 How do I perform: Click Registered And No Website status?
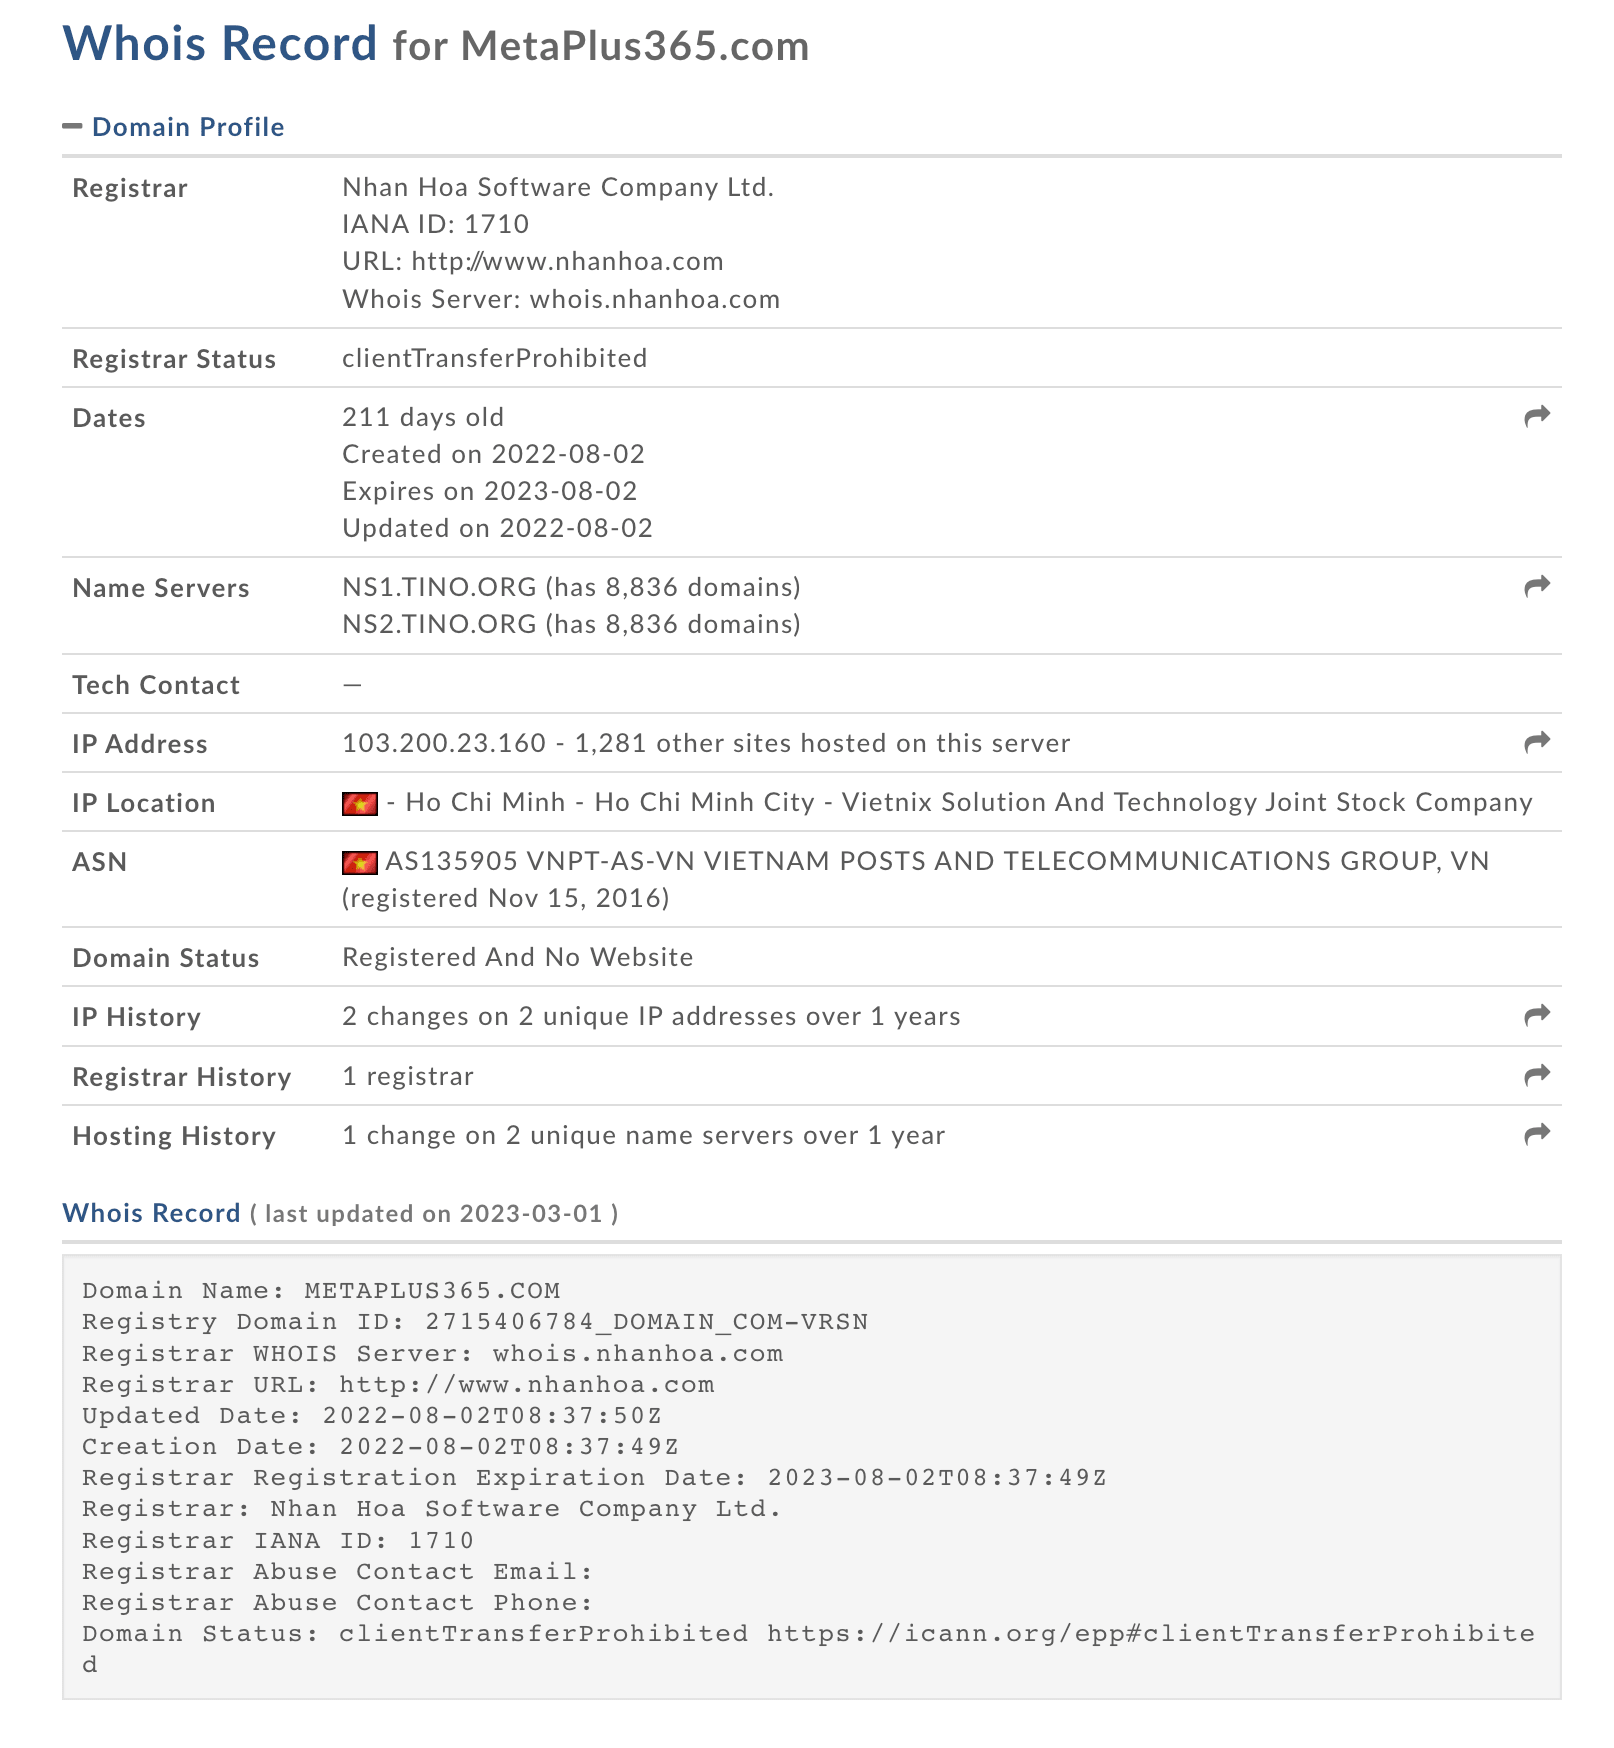(518, 957)
